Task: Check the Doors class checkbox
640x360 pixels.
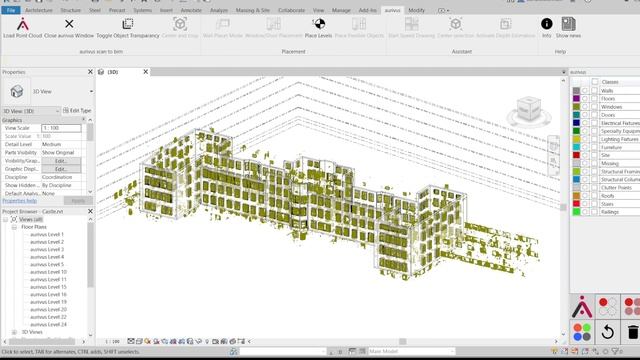Action: pyautogui.click(x=595, y=115)
